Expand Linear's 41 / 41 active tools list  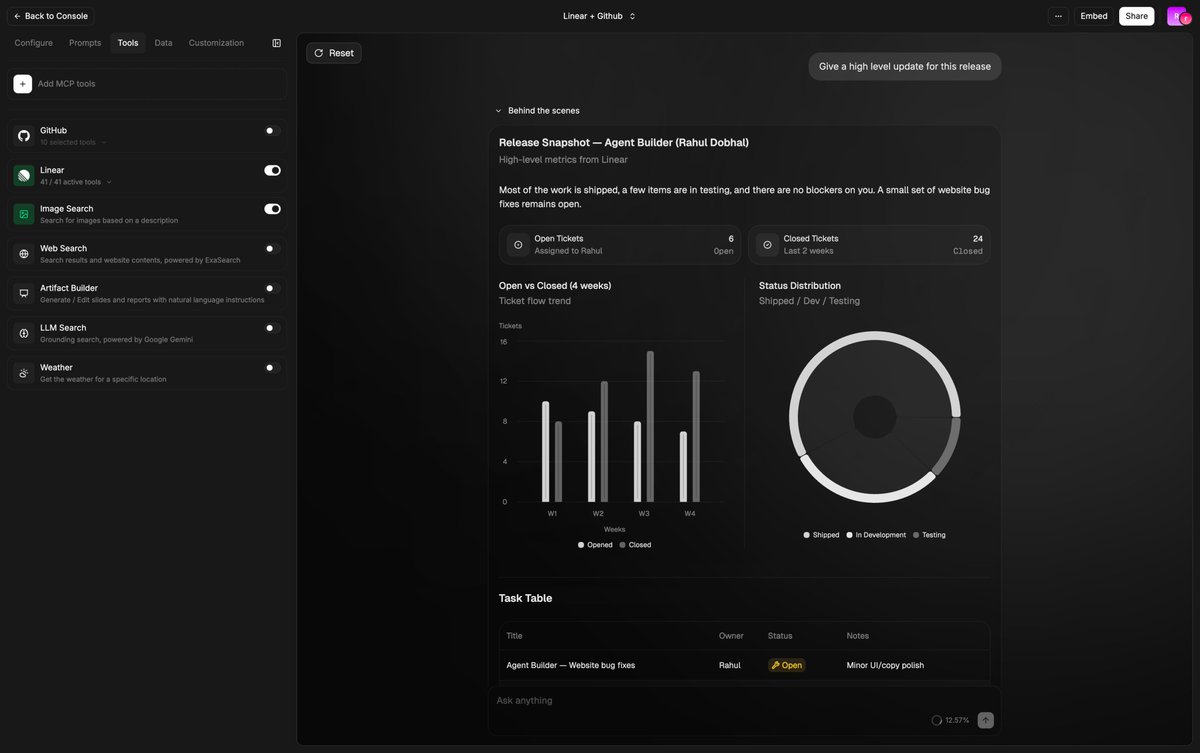coord(76,182)
